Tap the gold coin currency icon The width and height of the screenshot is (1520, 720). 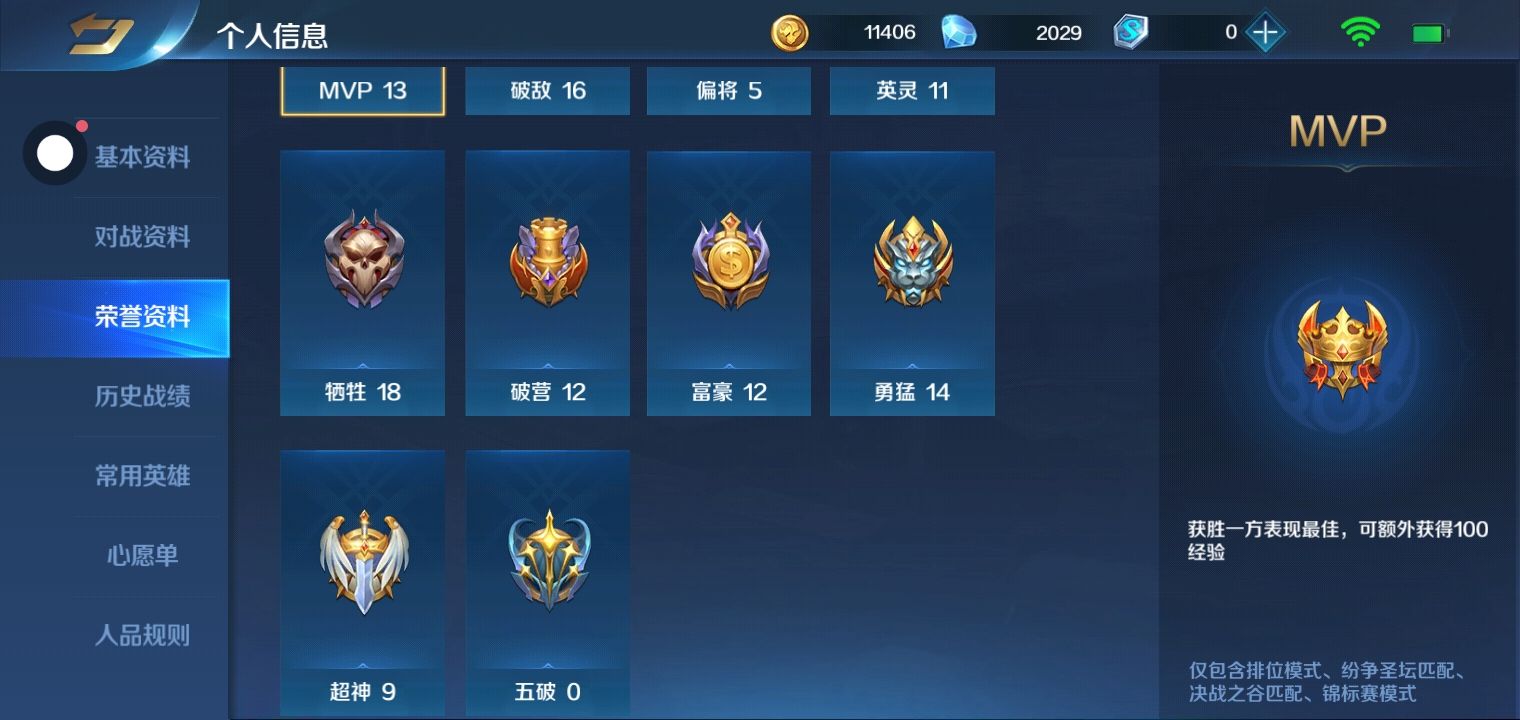pos(789,33)
